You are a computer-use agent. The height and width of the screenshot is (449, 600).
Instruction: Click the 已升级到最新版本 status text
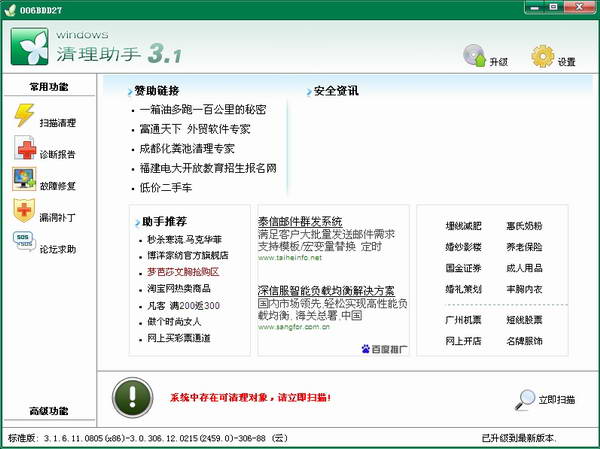tap(519, 438)
